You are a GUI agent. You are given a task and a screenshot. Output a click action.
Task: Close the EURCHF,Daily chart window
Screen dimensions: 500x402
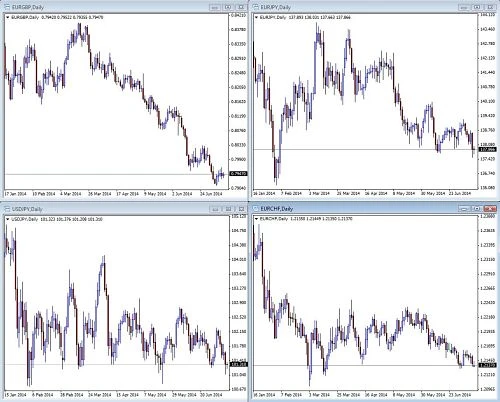(x=490, y=209)
